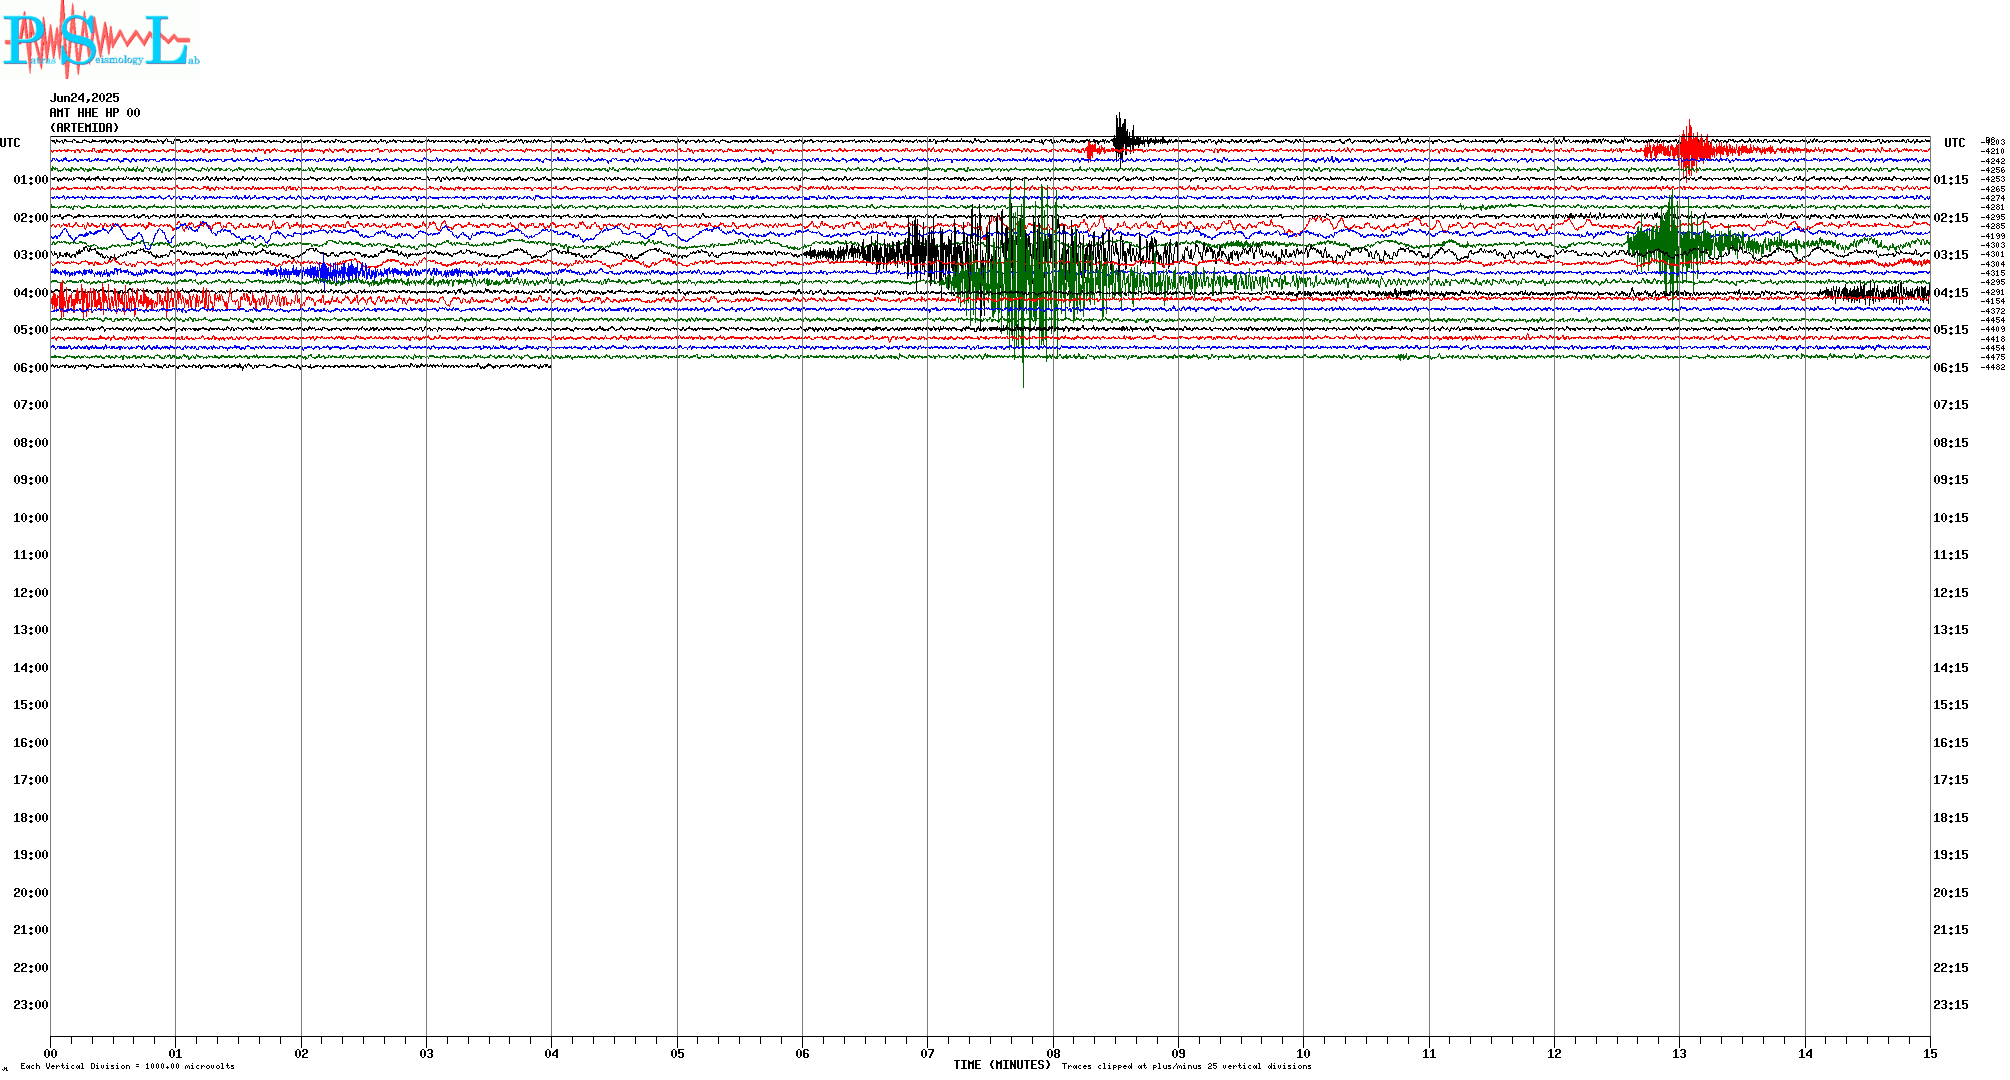This screenshot has height=1080, width=2010.
Task: Click the 18:00 hour label
Action: coord(31,818)
